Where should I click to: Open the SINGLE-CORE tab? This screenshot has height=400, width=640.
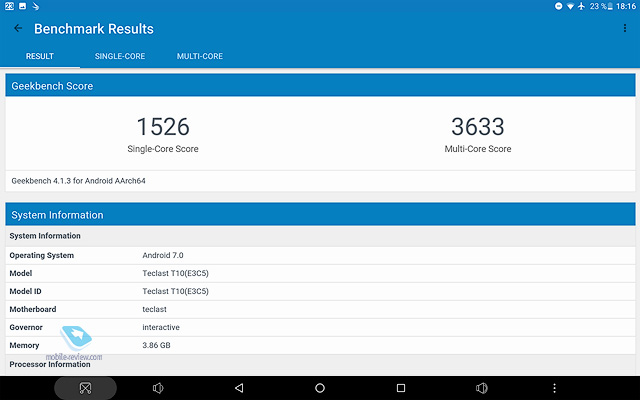(x=120, y=56)
